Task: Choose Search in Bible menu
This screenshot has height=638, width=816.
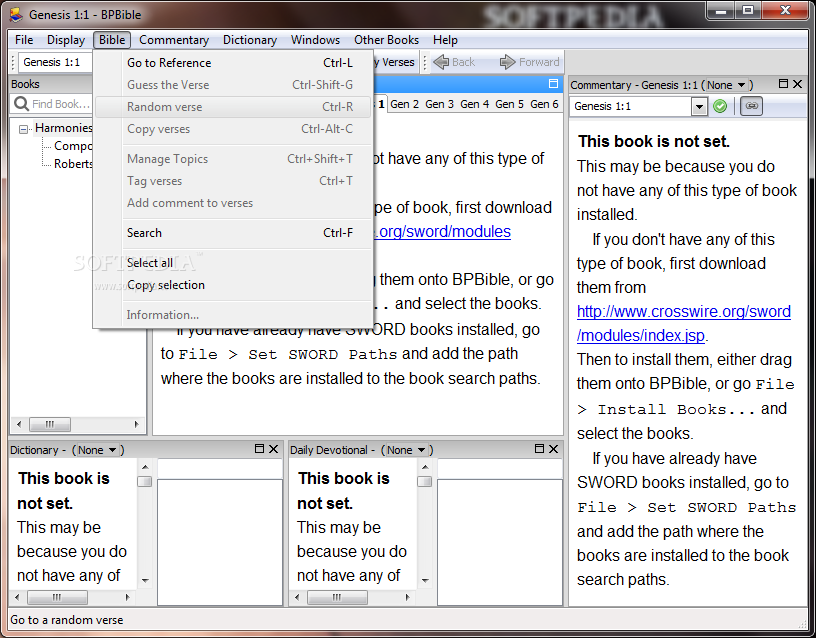Action: [233, 233]
